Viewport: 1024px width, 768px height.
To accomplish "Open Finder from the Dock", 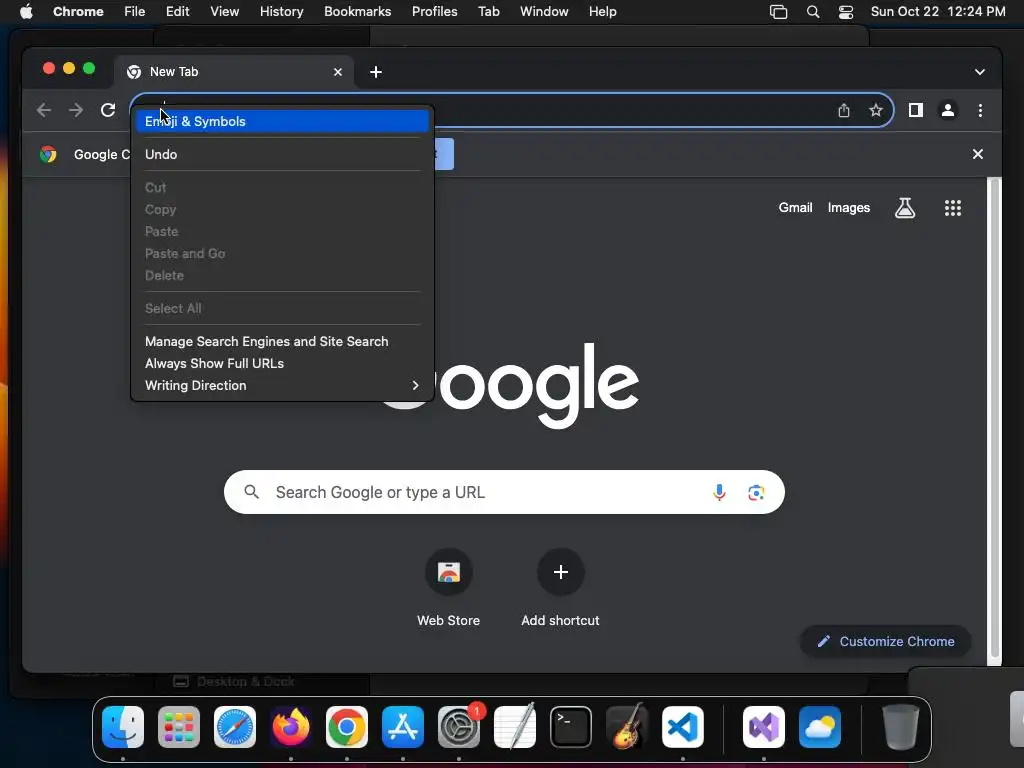I will pyautogui.click(x=123, y=727).
